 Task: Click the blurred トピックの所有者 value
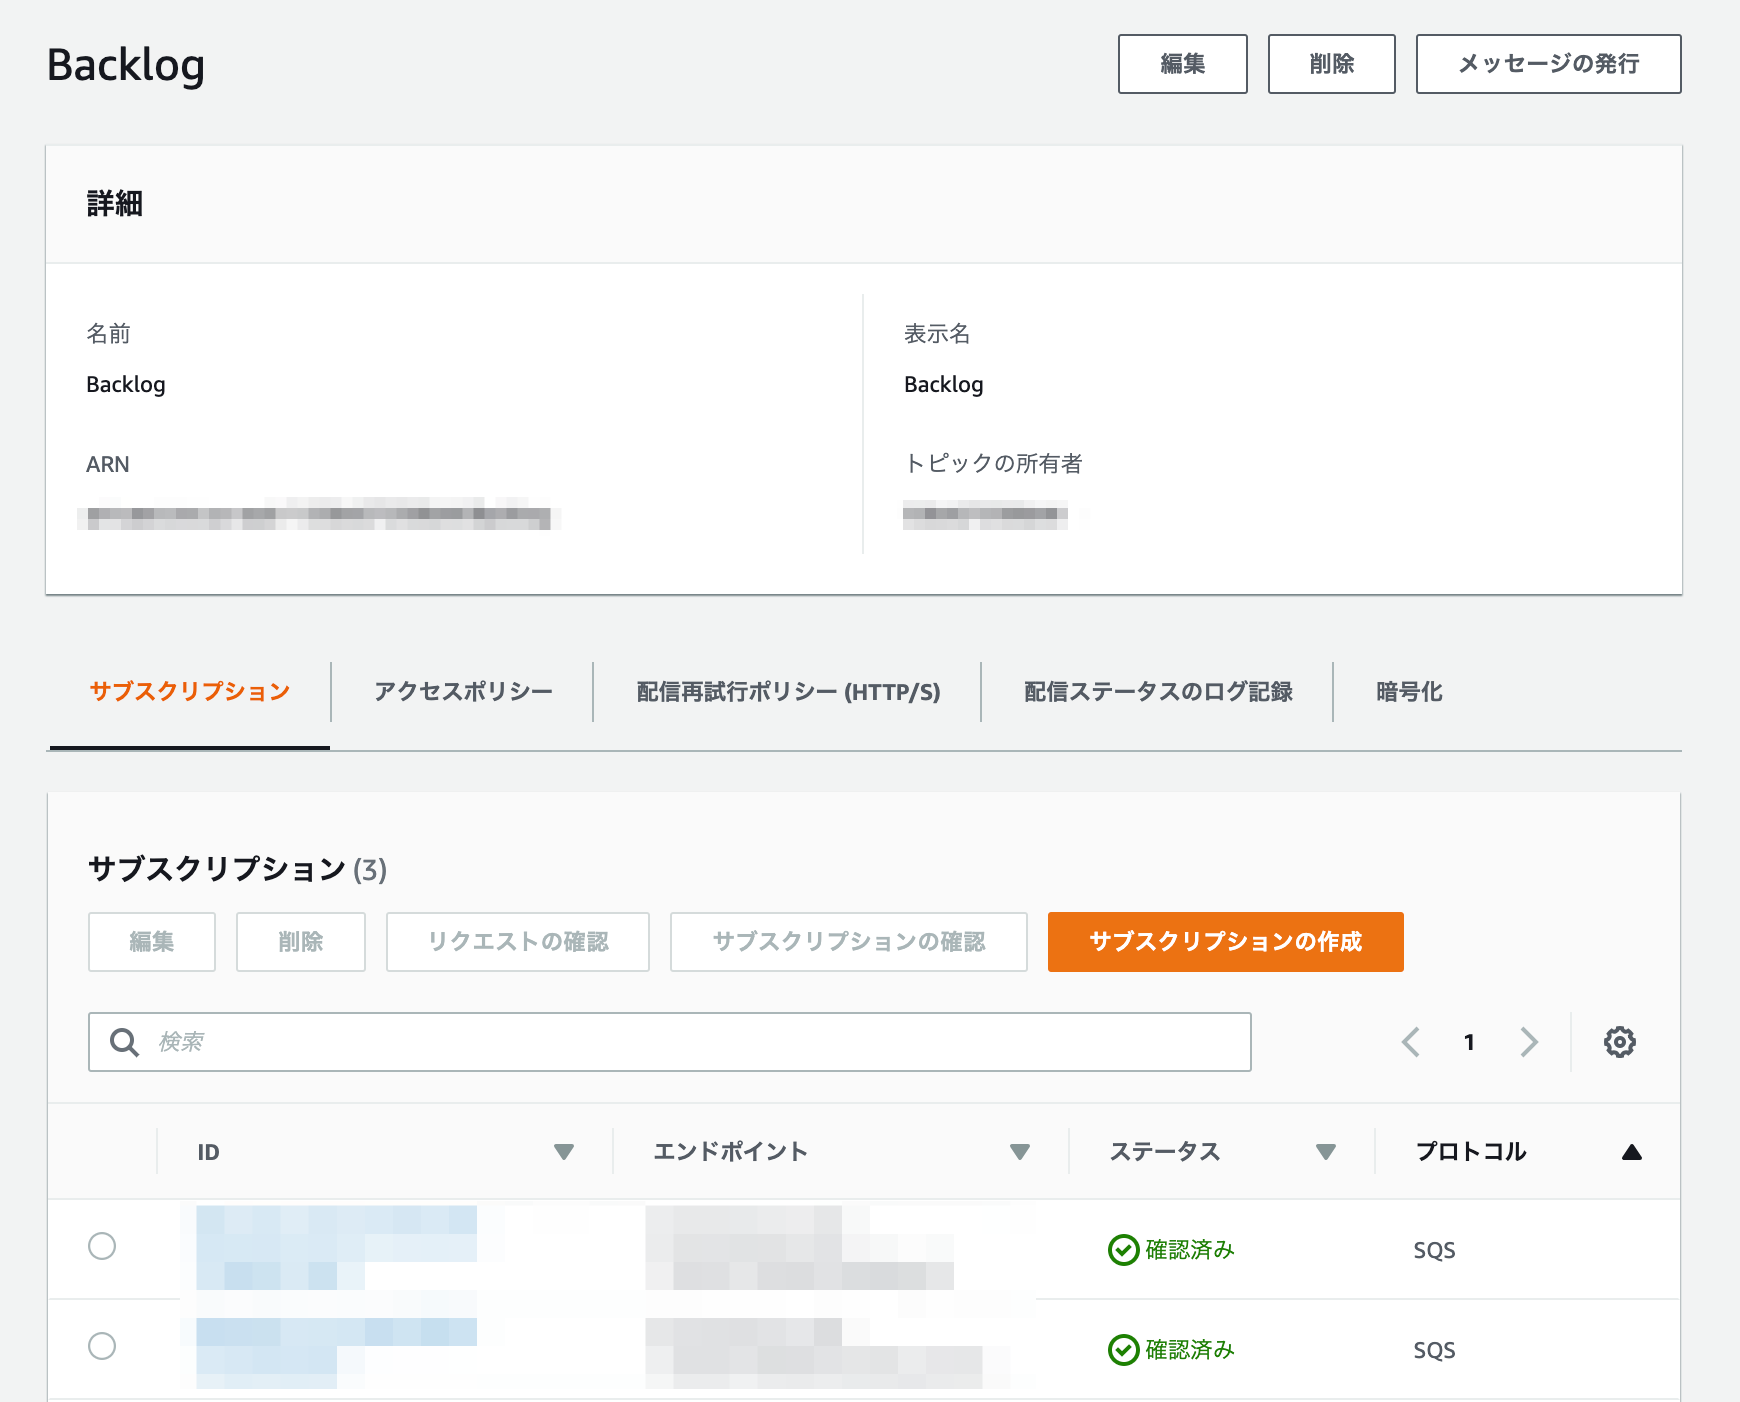pyautogui.click(x=985, y=514)
